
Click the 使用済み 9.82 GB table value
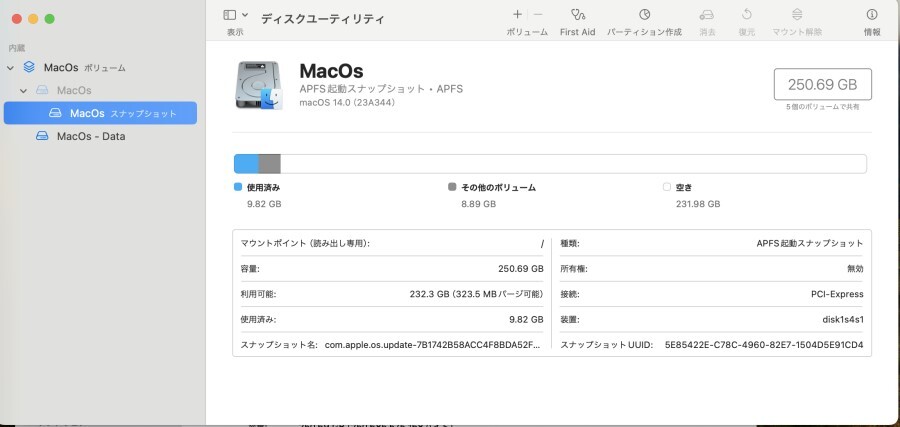click(525, 319)
